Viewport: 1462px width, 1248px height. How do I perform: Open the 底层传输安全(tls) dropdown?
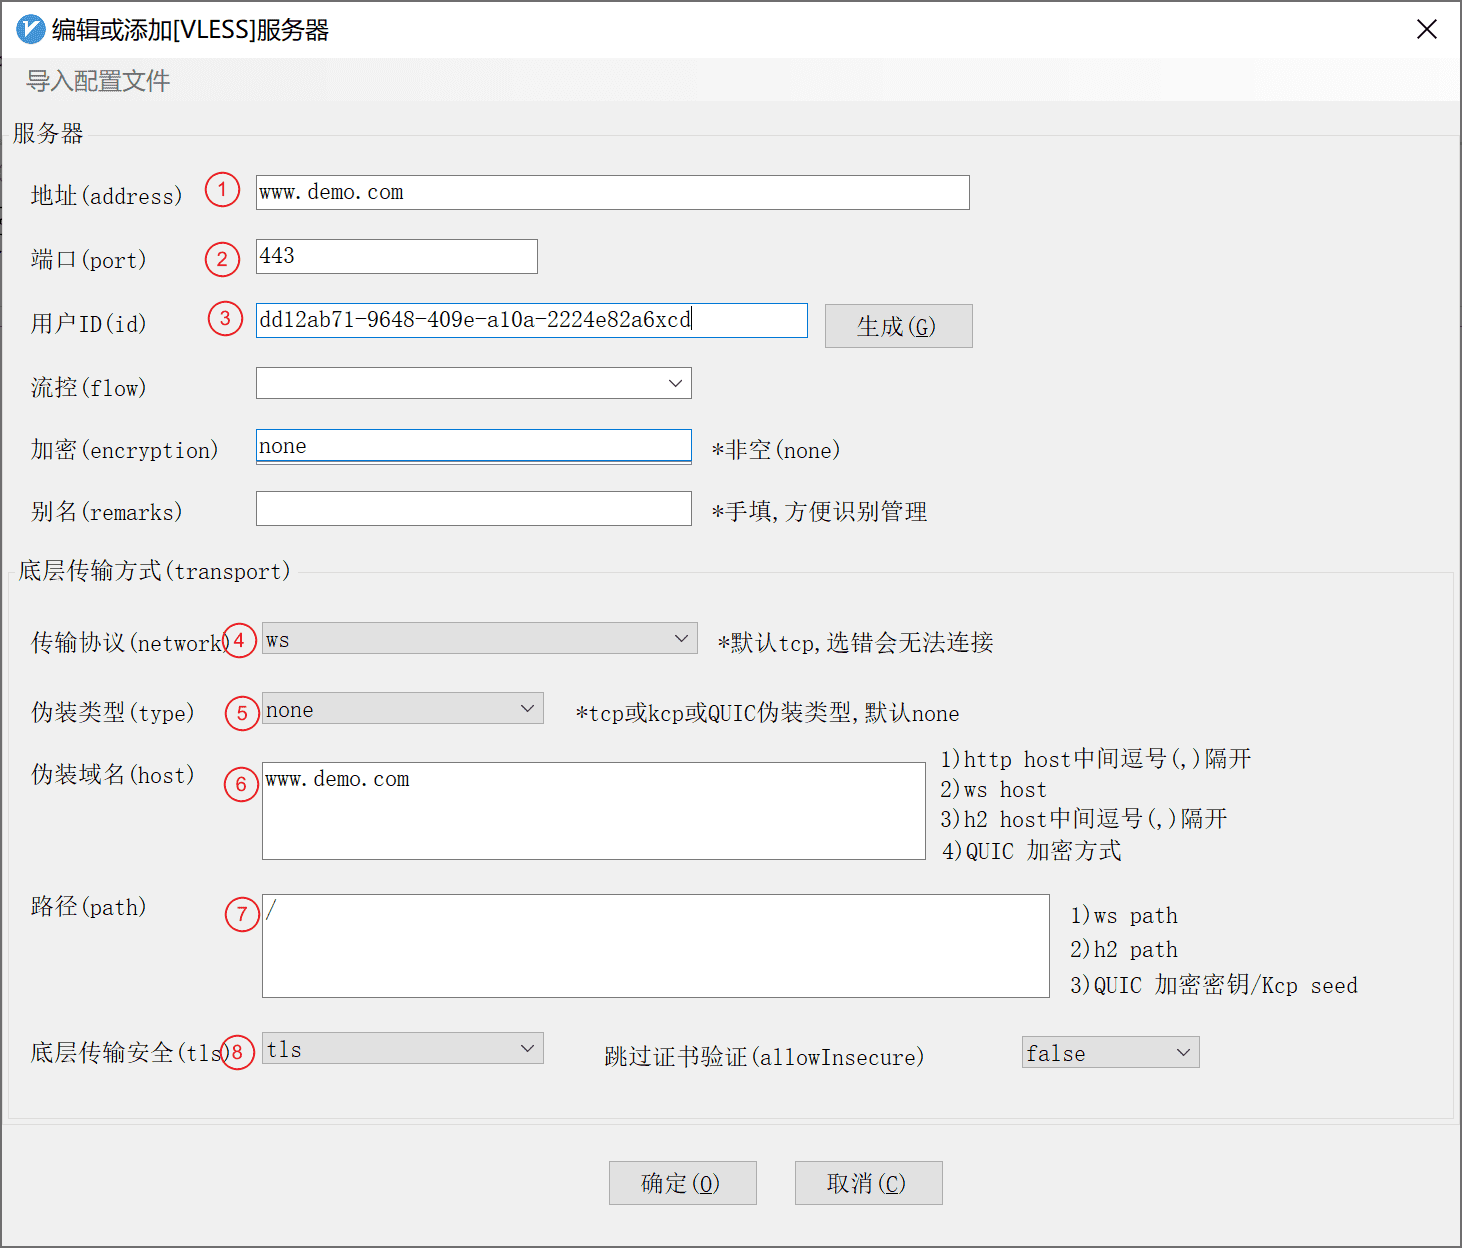coord(402,1048)
